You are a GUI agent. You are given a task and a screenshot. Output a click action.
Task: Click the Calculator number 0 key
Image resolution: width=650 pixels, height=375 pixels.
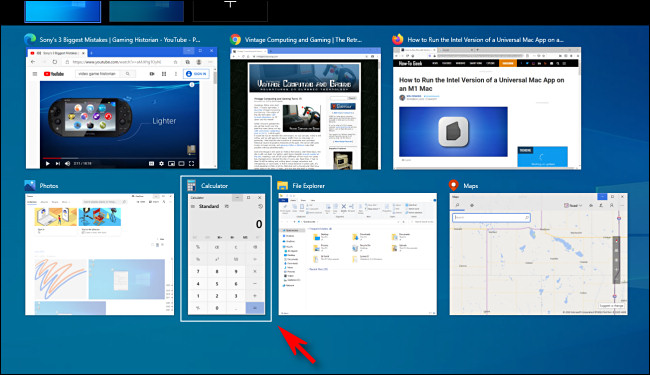tap(217, 308)
